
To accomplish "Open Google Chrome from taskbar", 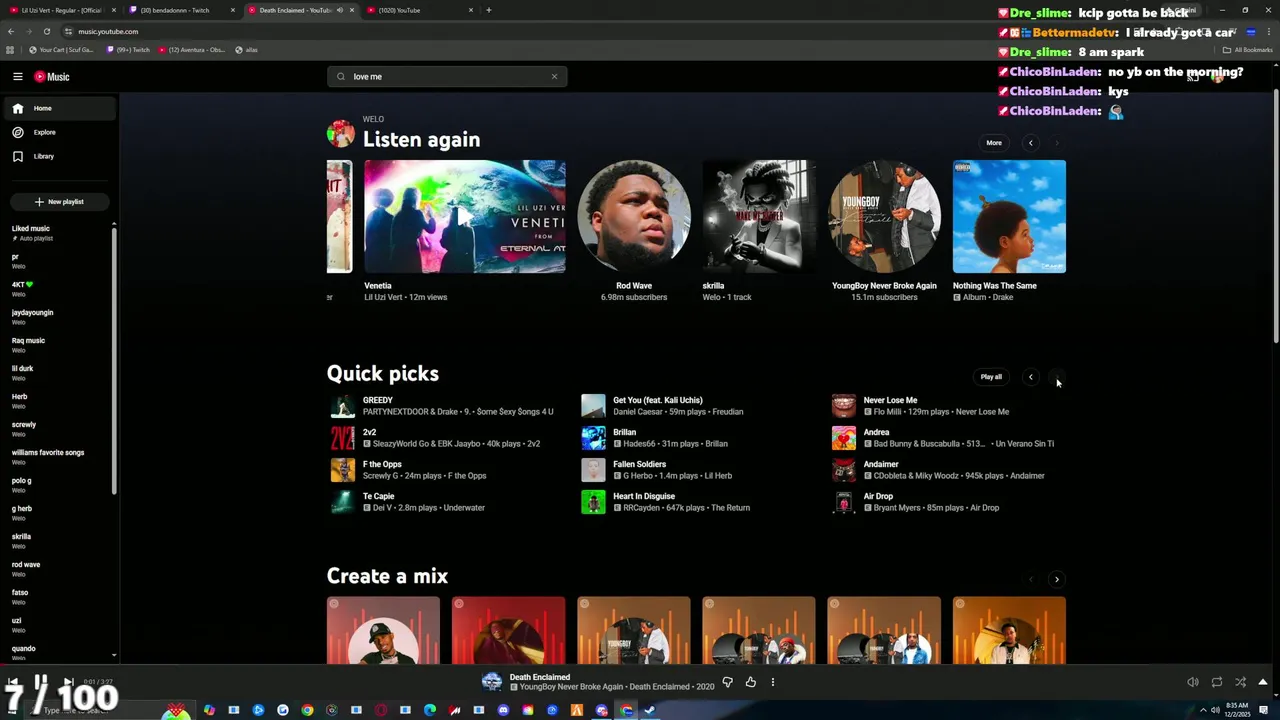I will tap(307, 710).
